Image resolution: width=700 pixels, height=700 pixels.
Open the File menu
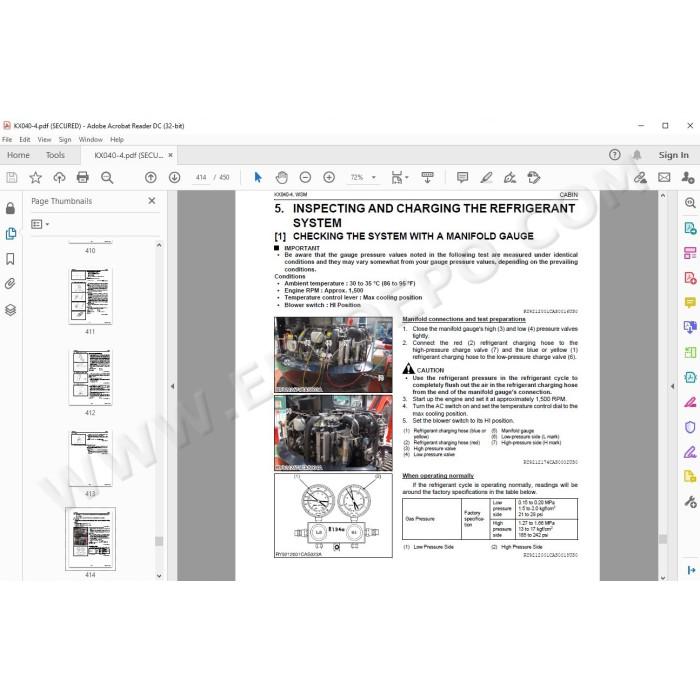tap(7, 139)
